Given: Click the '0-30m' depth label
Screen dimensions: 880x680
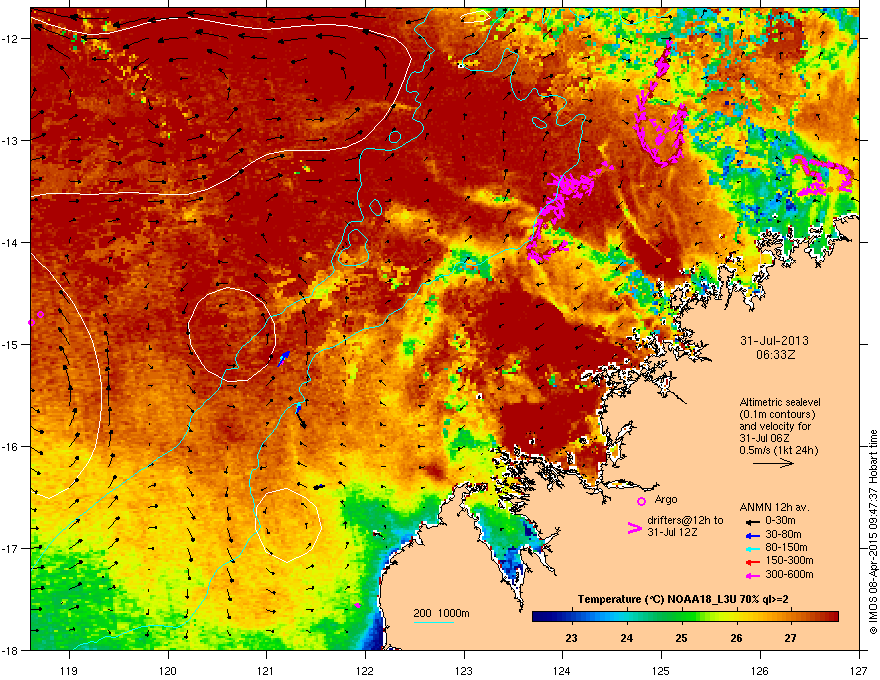Looking at the screenshot, I should (x=780, y=520).
